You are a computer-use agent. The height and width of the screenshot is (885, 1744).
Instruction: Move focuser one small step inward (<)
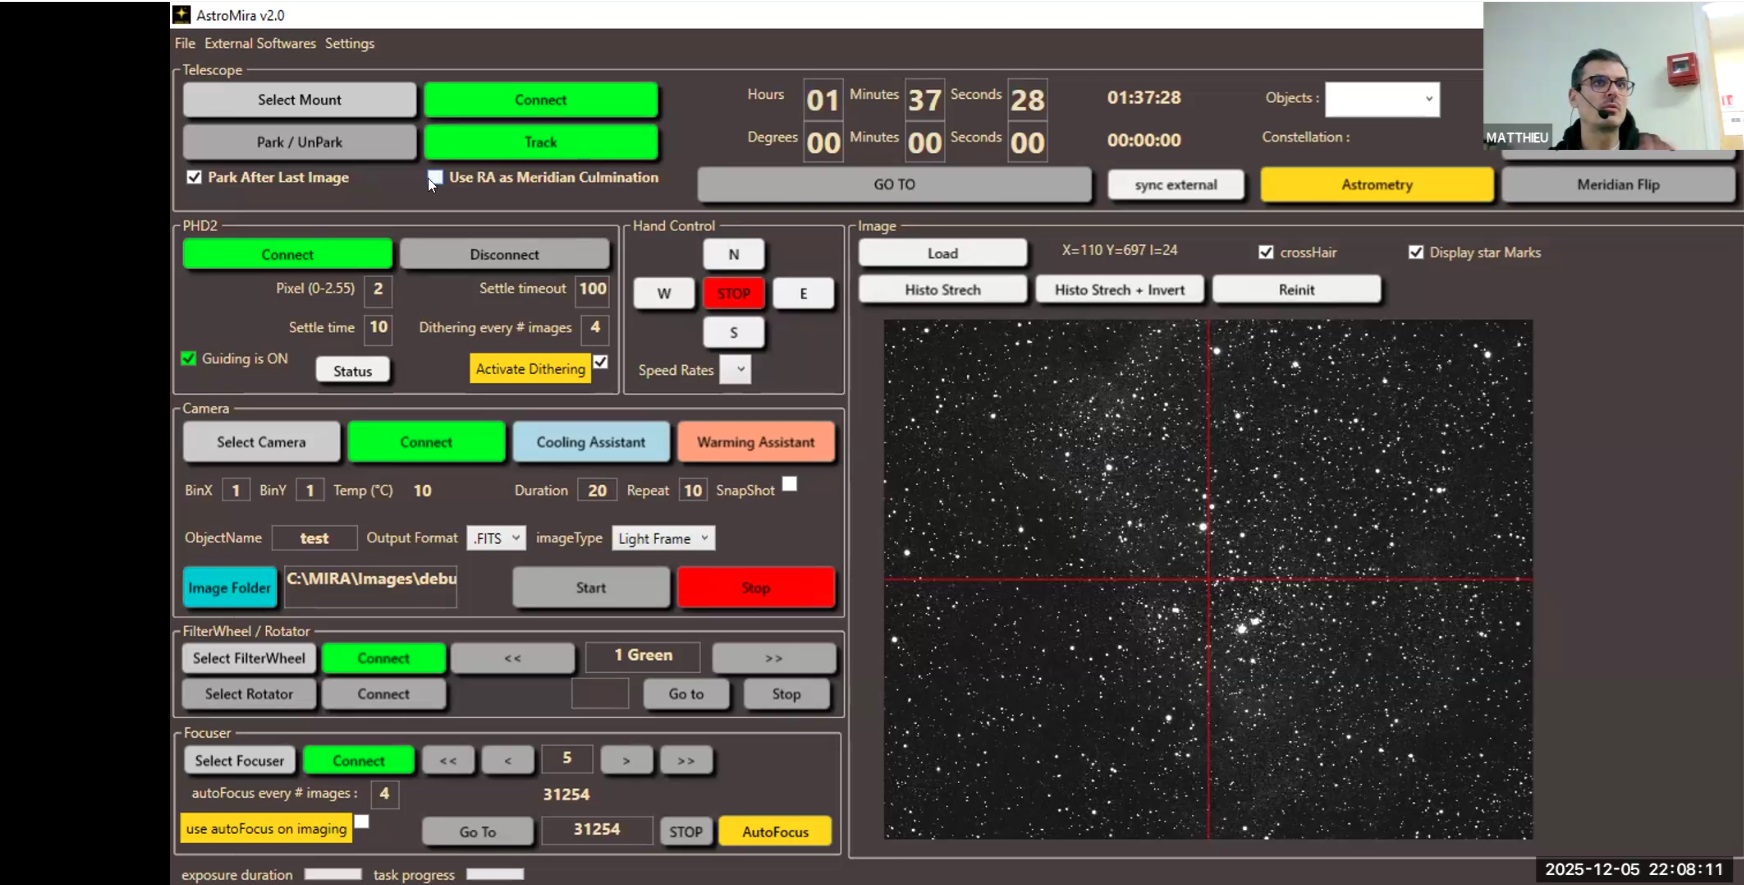[x=507, y=761]
